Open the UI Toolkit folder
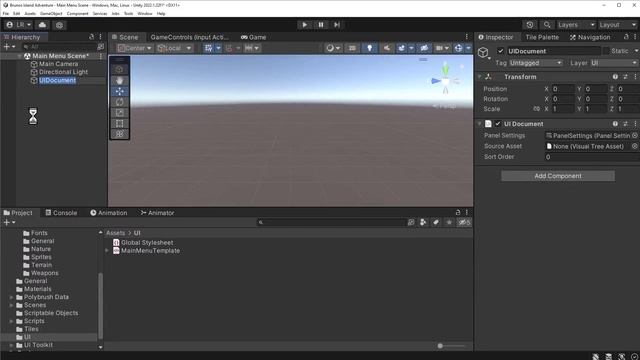The width and height of the screenshot is (640, 360). point(38,345)
